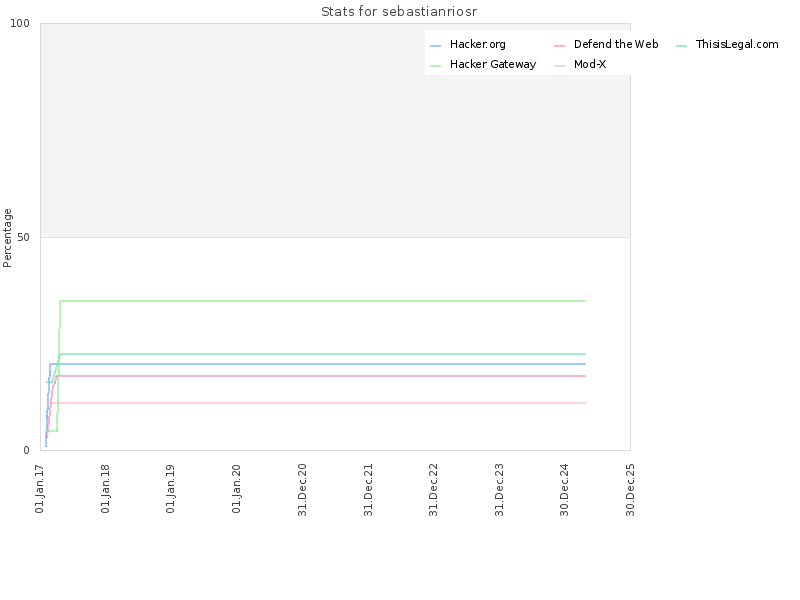
Task: Click the 30.Dec.24 date label
Action: pos(564,489)
